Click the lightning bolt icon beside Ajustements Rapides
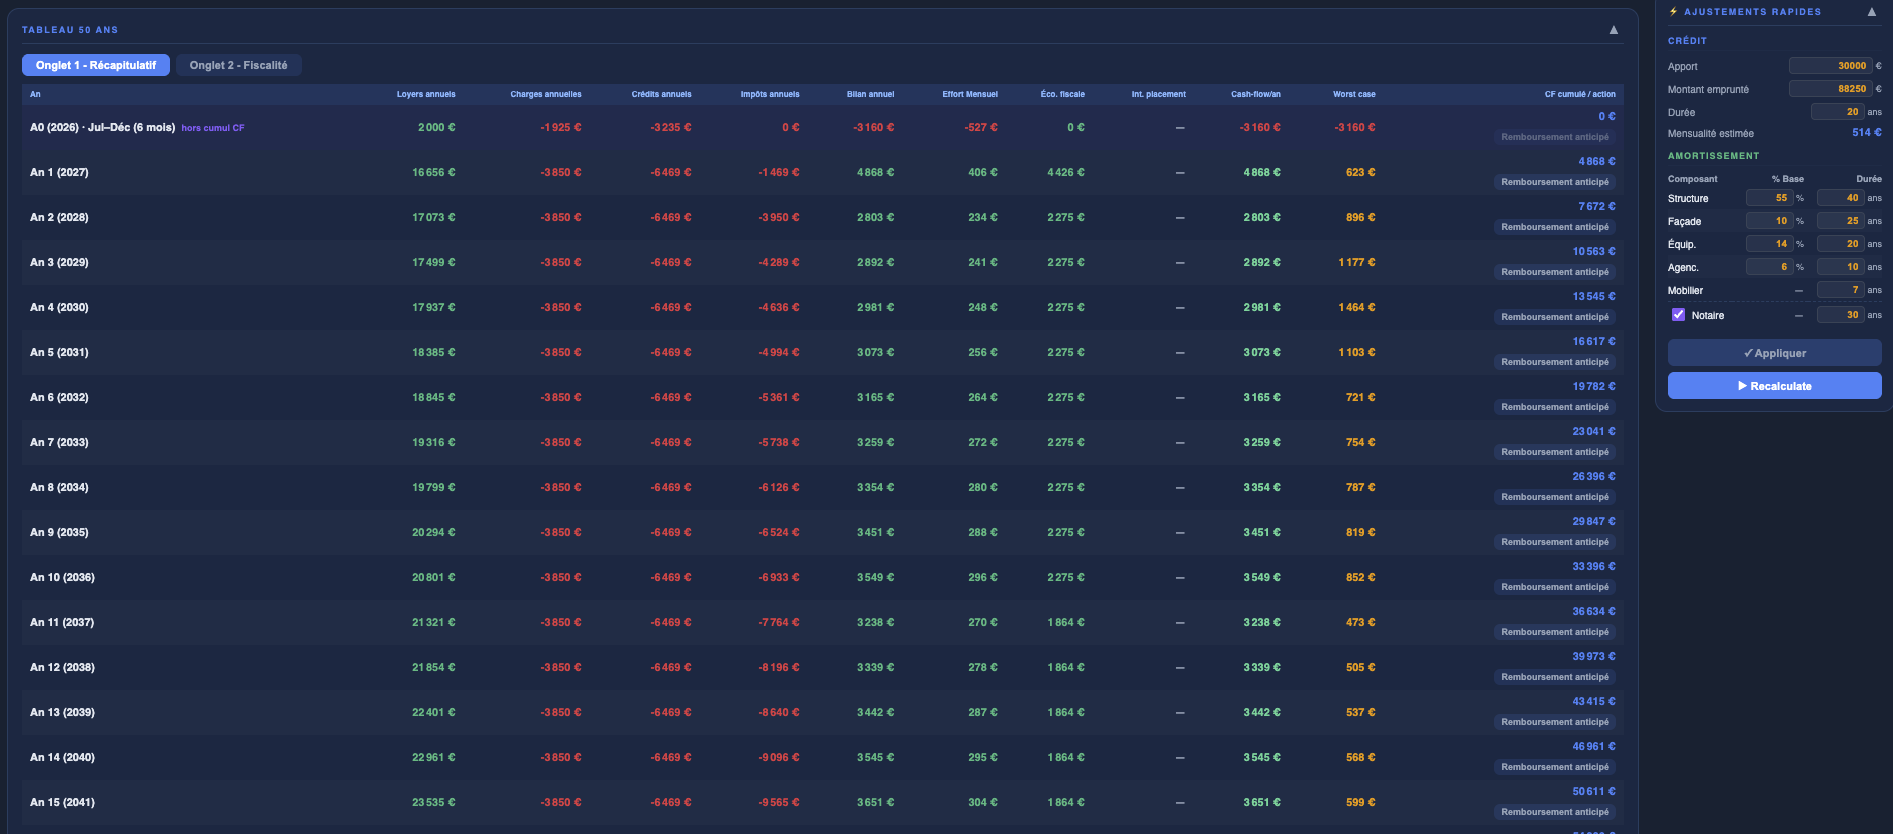This screenshot has height=834, width=1893. tap(1673, 12)
